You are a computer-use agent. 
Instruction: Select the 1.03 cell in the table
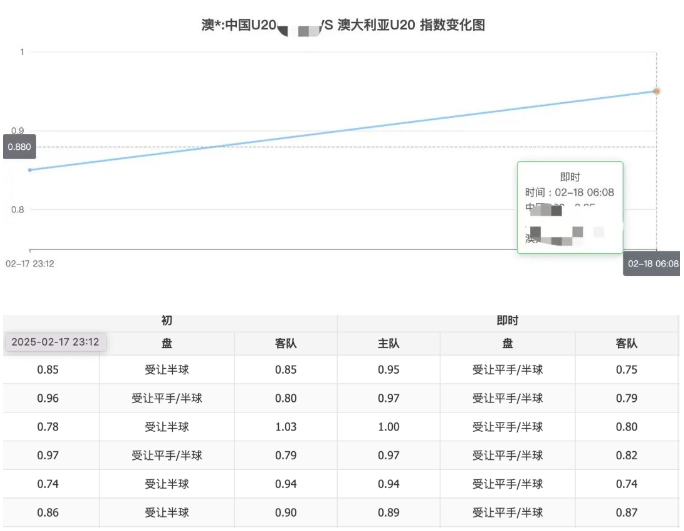click(285, 427)
